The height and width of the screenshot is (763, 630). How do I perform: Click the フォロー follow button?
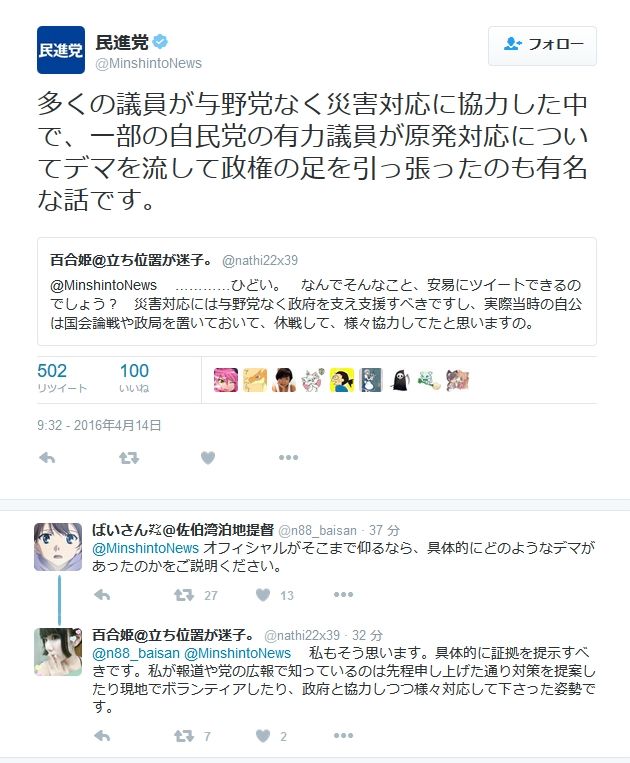pyautogui.click(x=542, y=46)
